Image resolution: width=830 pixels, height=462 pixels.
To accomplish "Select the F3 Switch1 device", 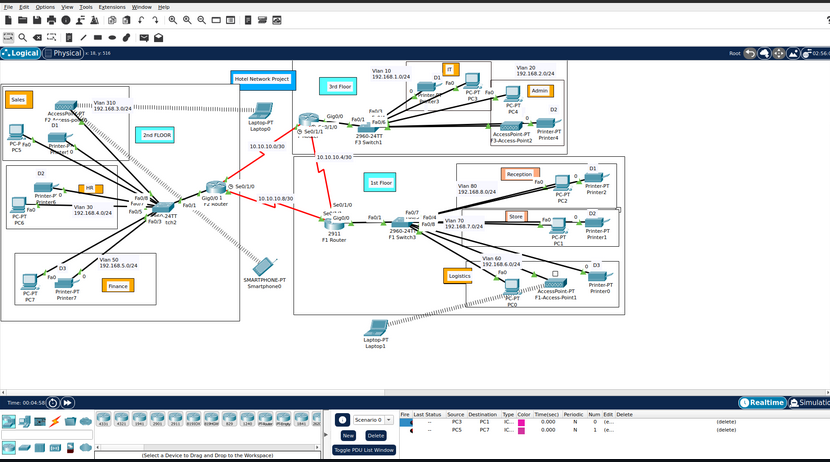I will (368, 129).
